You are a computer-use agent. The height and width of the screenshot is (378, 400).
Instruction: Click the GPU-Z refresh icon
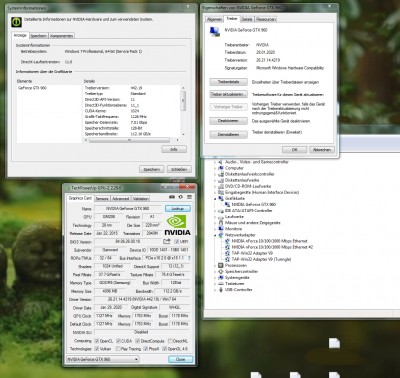(181, 197)
